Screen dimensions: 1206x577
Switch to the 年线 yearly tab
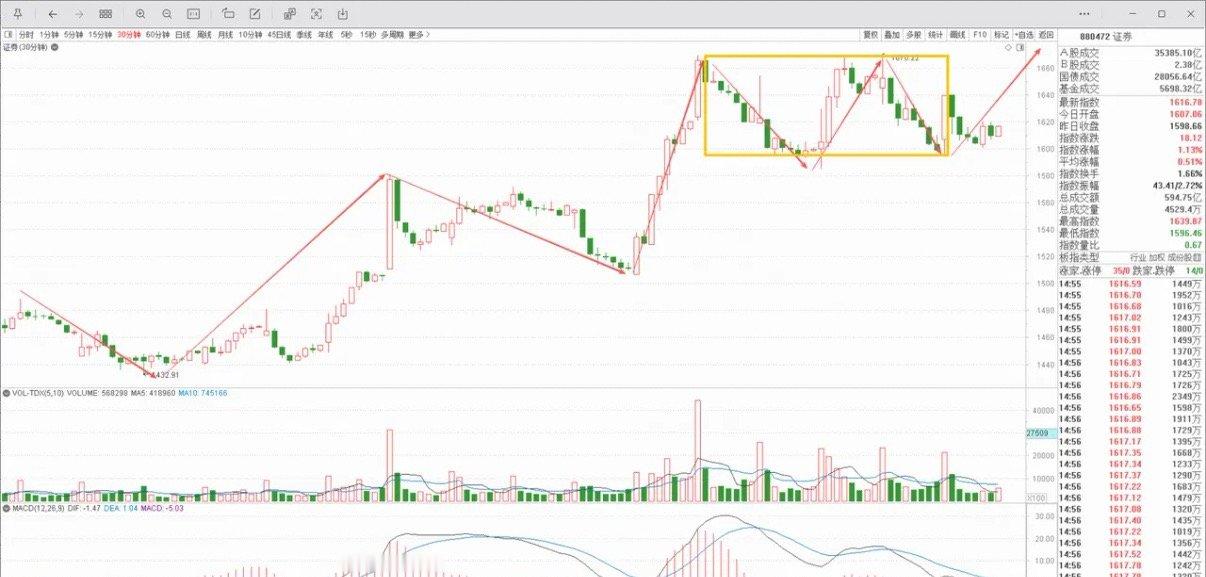coord(326,34)
